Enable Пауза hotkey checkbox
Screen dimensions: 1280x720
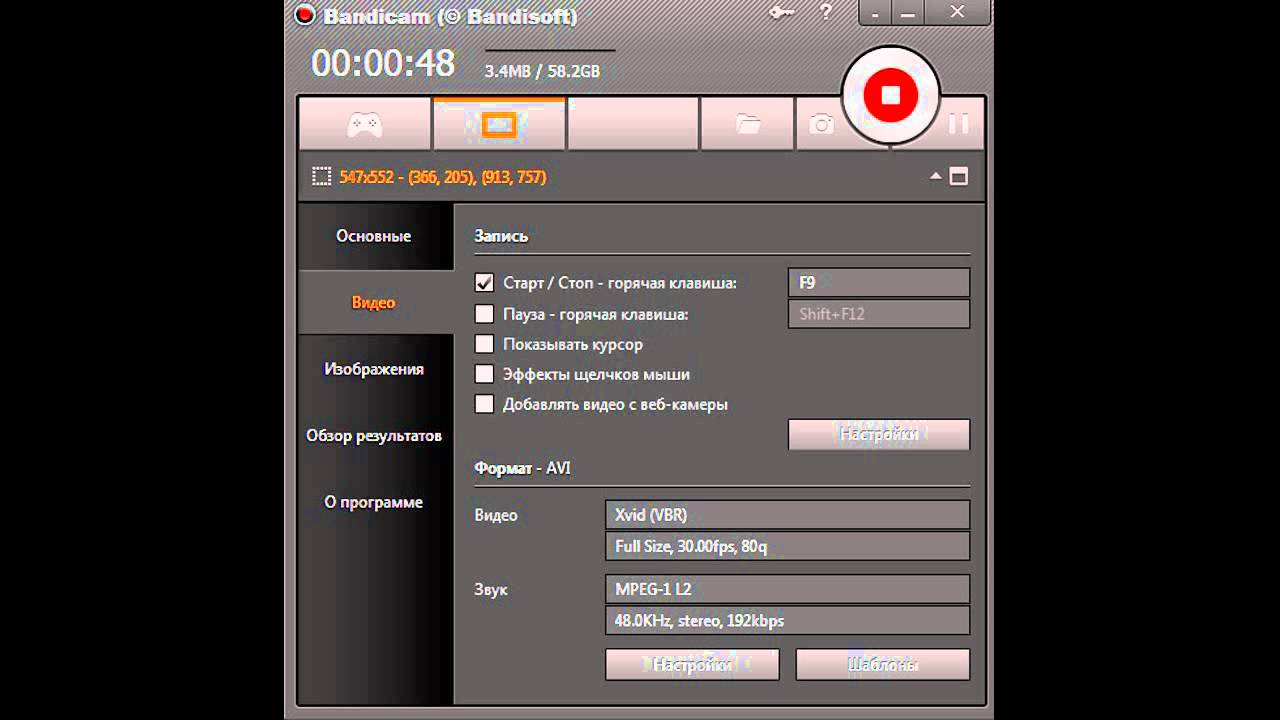(x=484, y=314)
